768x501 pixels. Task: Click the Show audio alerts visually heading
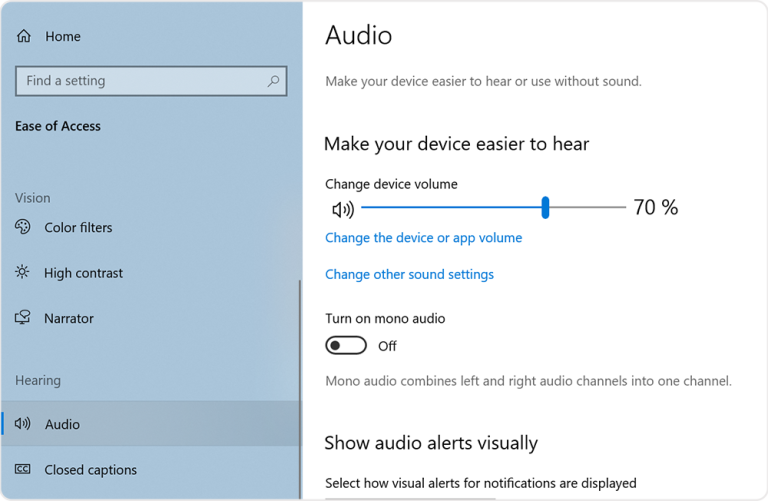[x=431, y=443]
